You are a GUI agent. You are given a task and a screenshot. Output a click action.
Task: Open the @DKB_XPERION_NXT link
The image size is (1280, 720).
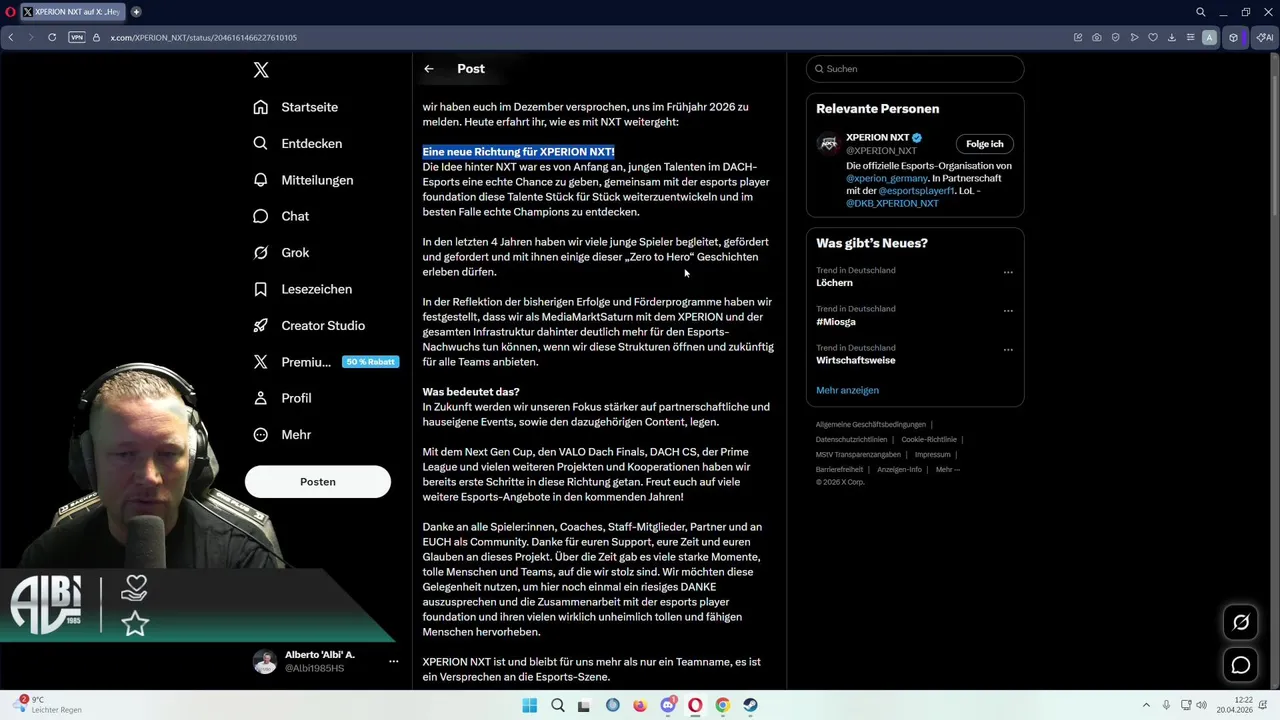[x=892, y=203]
